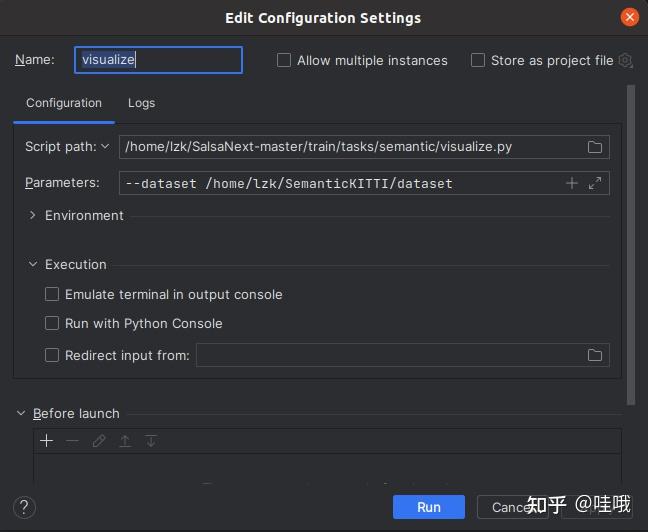This screenshot has width=648, height=532.
Task: Click the plus icon in Parameters field
Action: 572,183
